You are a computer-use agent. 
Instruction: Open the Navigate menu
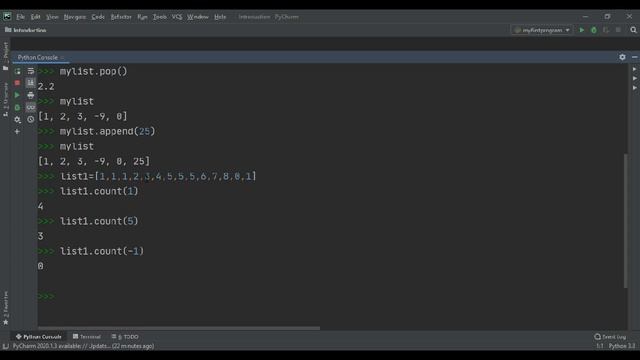(75, 17)
